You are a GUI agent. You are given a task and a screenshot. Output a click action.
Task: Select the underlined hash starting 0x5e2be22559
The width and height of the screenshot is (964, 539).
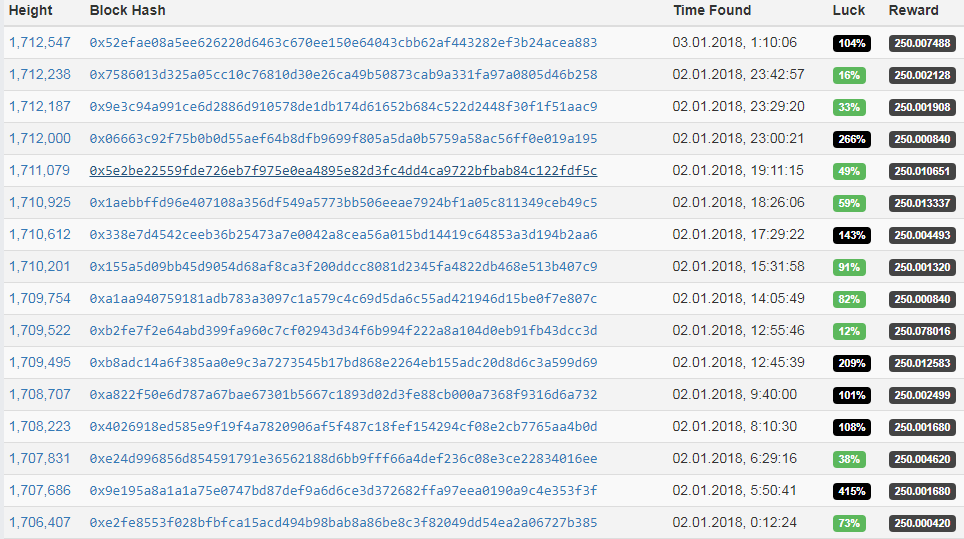point(343,171)
